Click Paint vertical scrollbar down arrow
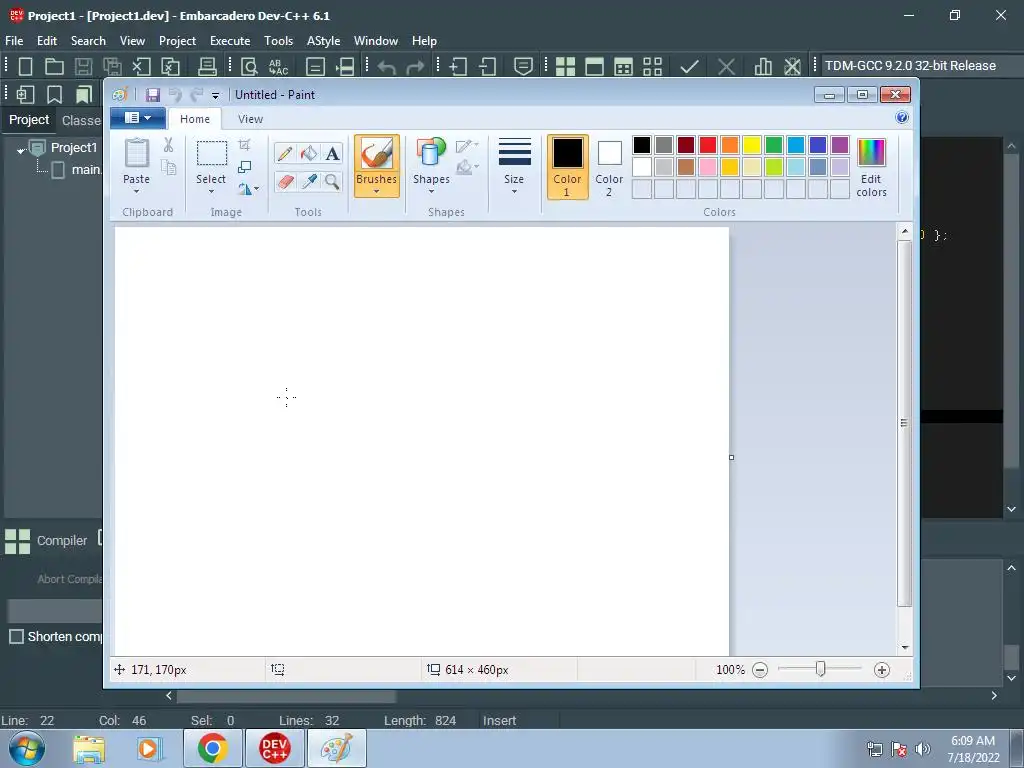Image resolution: width=1024 pixels, height=768 pixels. point(904,647)
